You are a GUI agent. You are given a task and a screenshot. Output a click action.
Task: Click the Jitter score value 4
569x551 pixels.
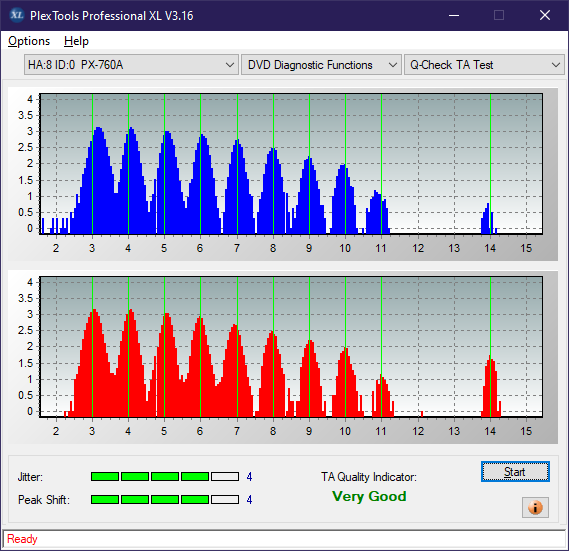click(249, 477)
